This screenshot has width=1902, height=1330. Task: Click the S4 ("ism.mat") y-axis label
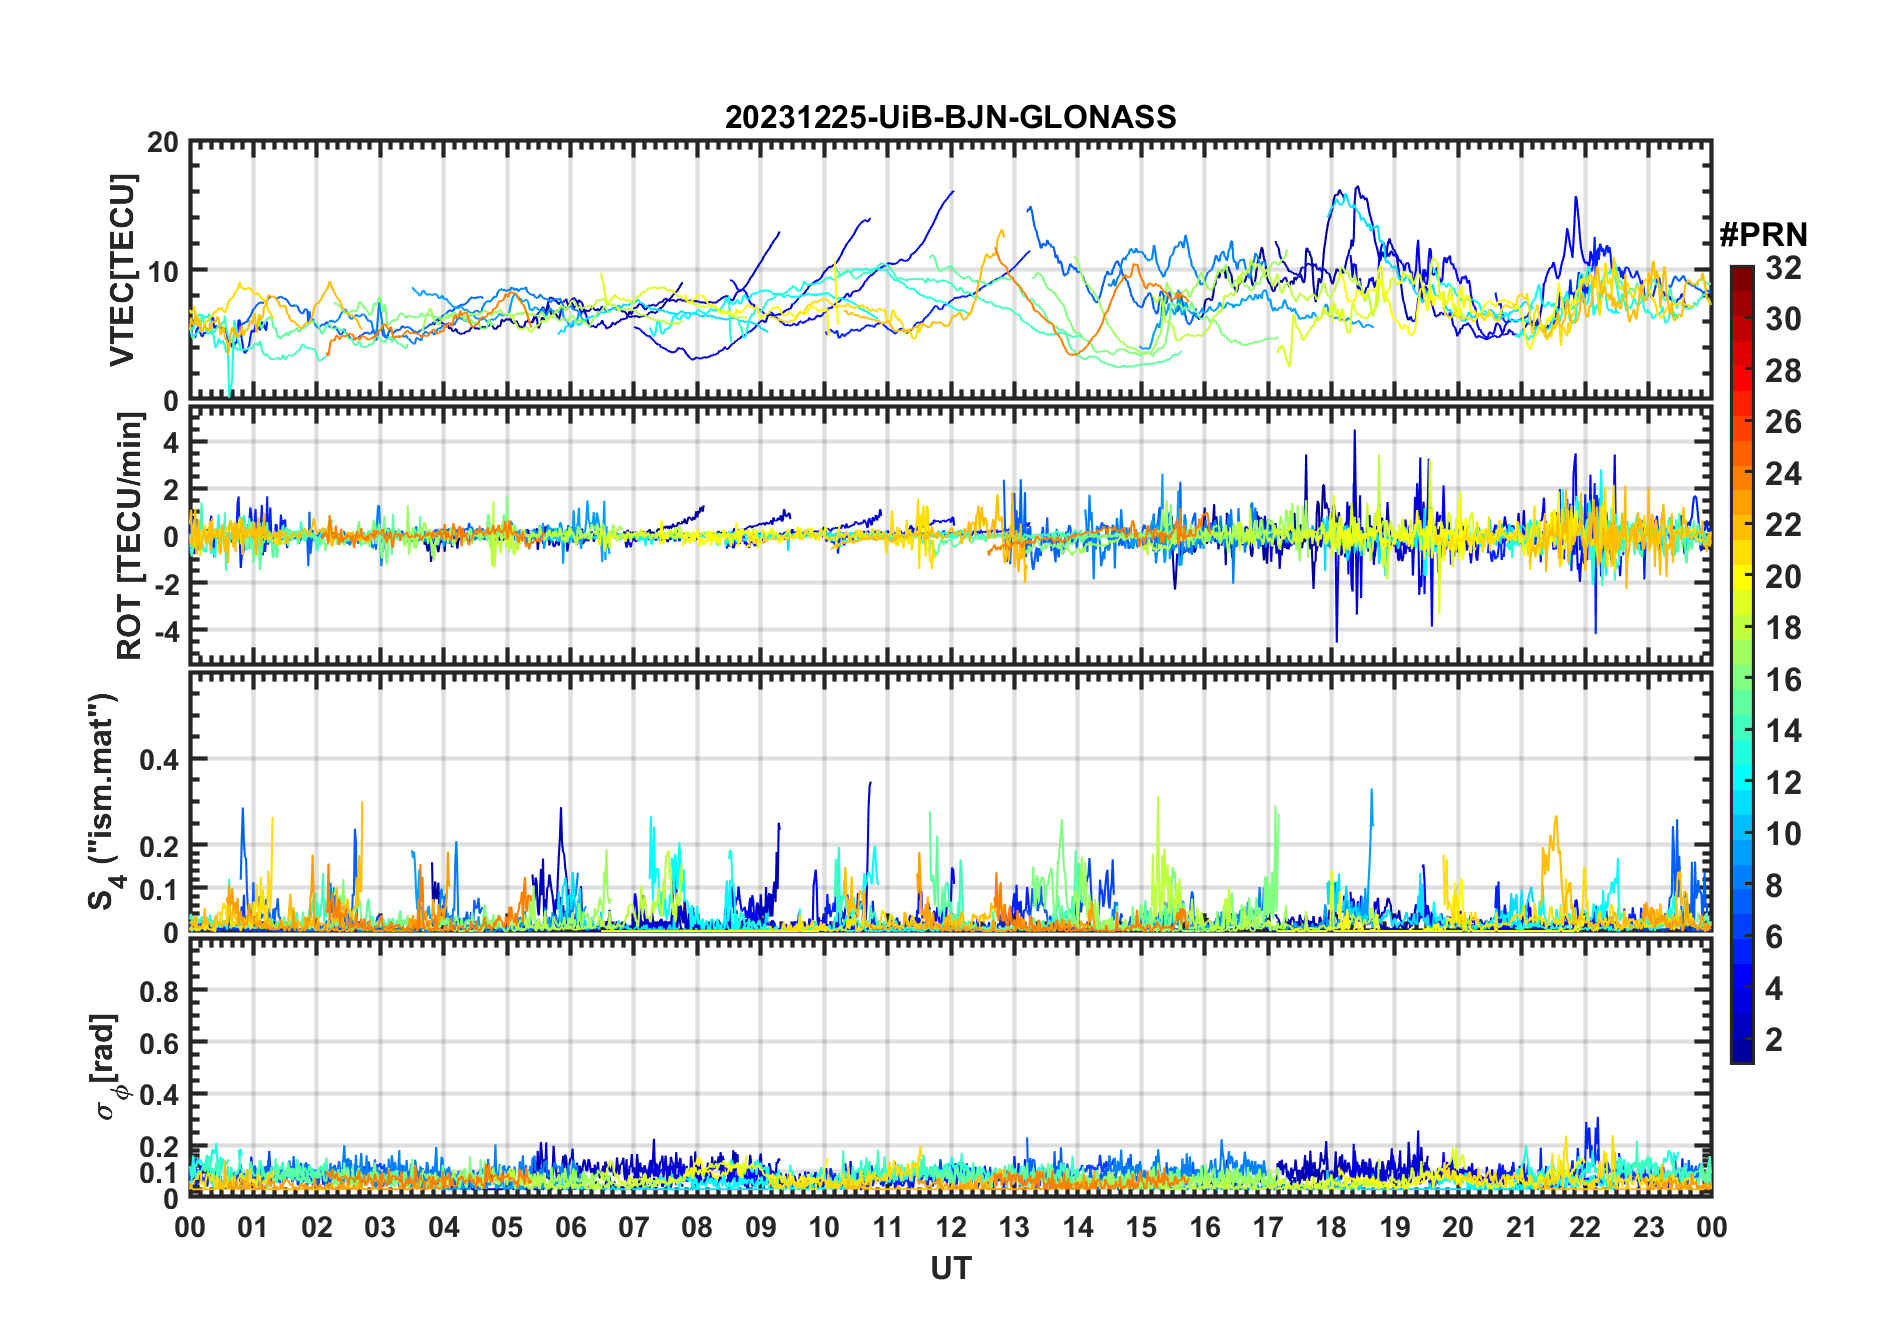click(x=104, y=802)
